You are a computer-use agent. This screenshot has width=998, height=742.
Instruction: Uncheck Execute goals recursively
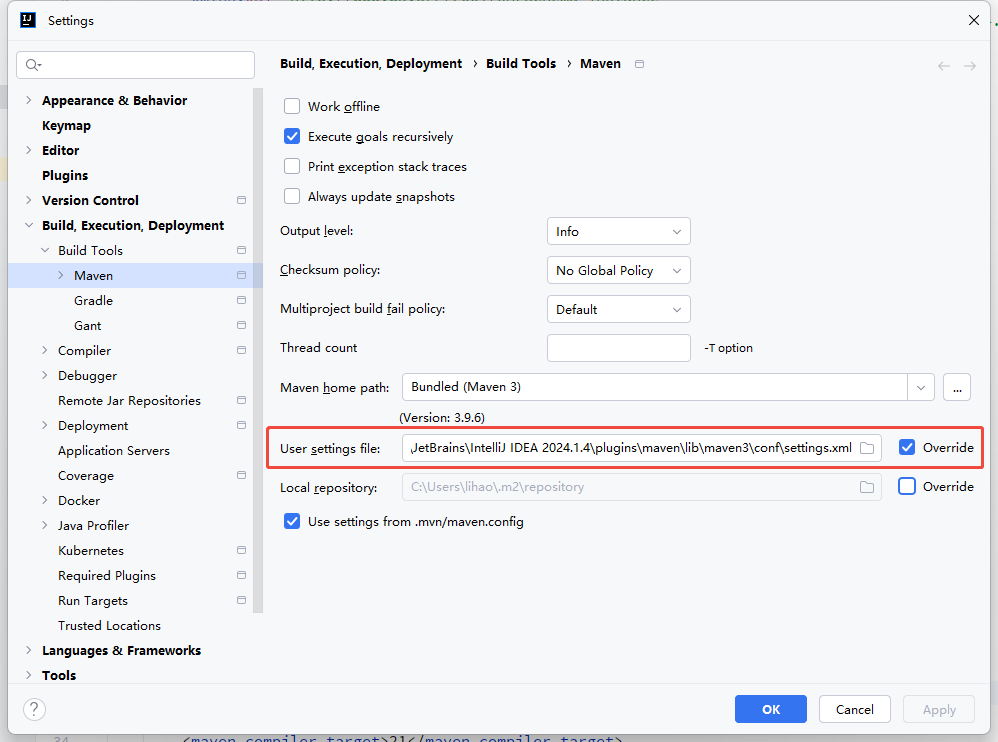[x=292, y=137]
